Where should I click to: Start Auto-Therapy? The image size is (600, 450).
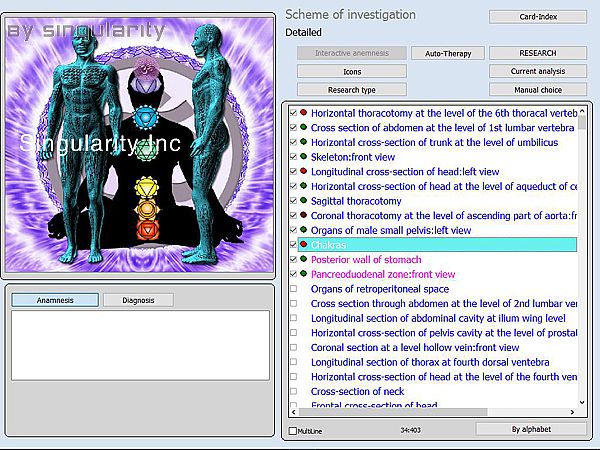[x=447, y=53]
